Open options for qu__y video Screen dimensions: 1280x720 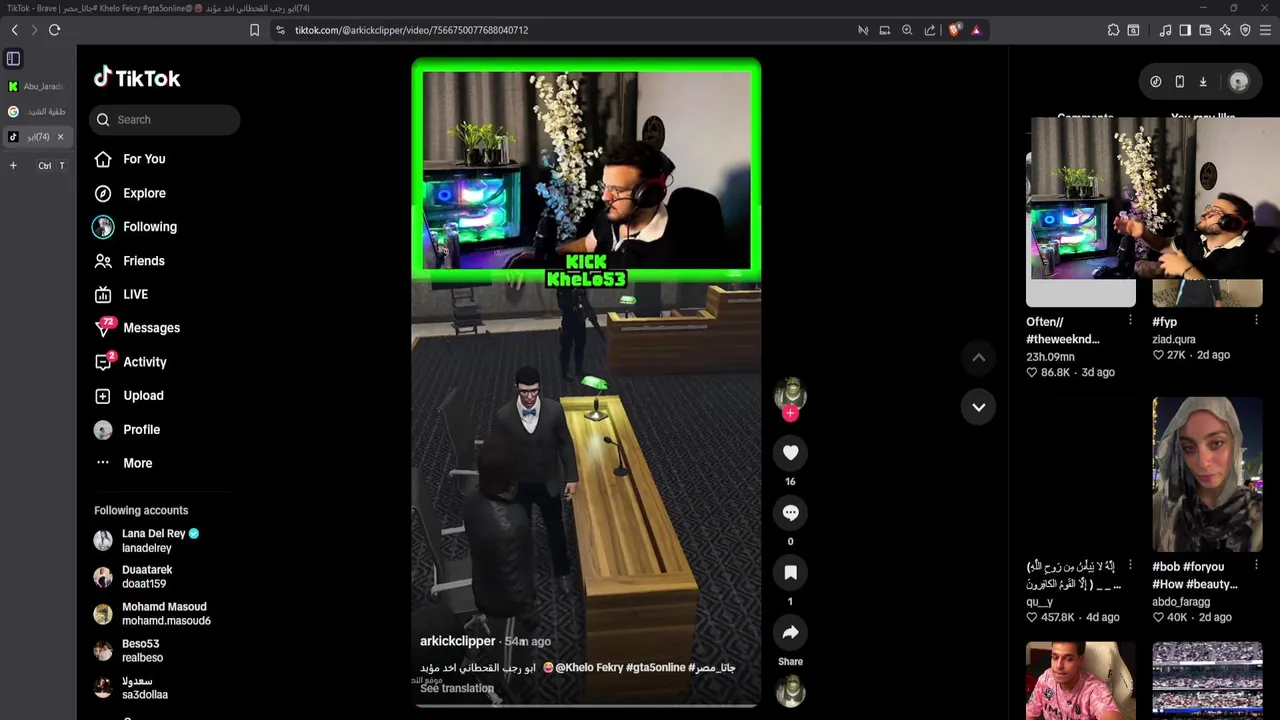[1130, 565]
